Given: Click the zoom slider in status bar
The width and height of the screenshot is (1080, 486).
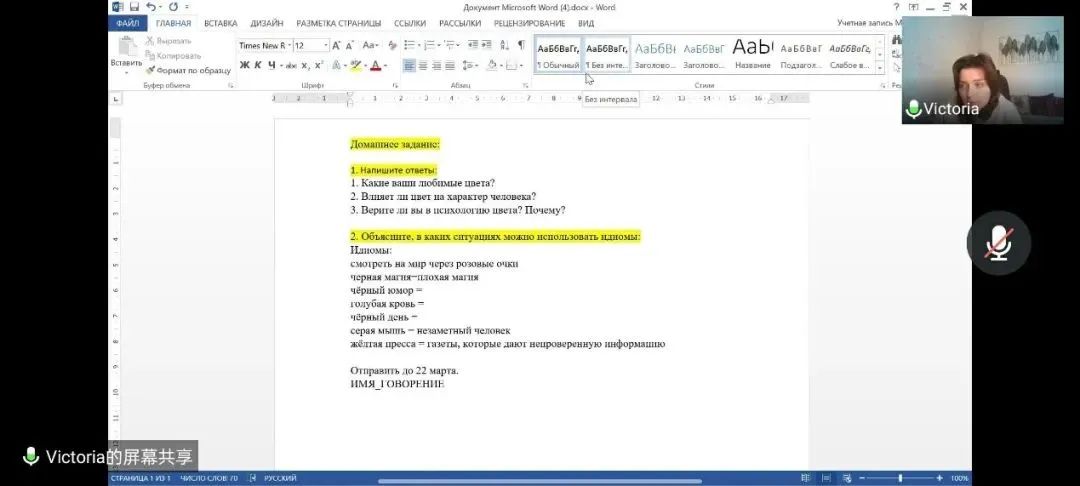Looking at the screenshot, I should click(x=900, y=479).
